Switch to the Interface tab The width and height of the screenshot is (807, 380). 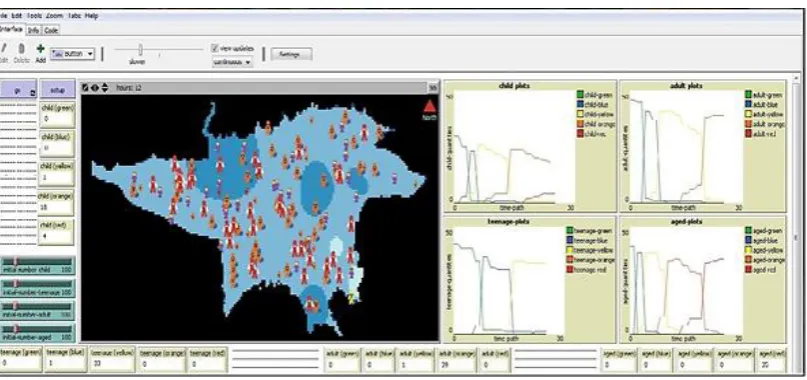coord(11,29)
